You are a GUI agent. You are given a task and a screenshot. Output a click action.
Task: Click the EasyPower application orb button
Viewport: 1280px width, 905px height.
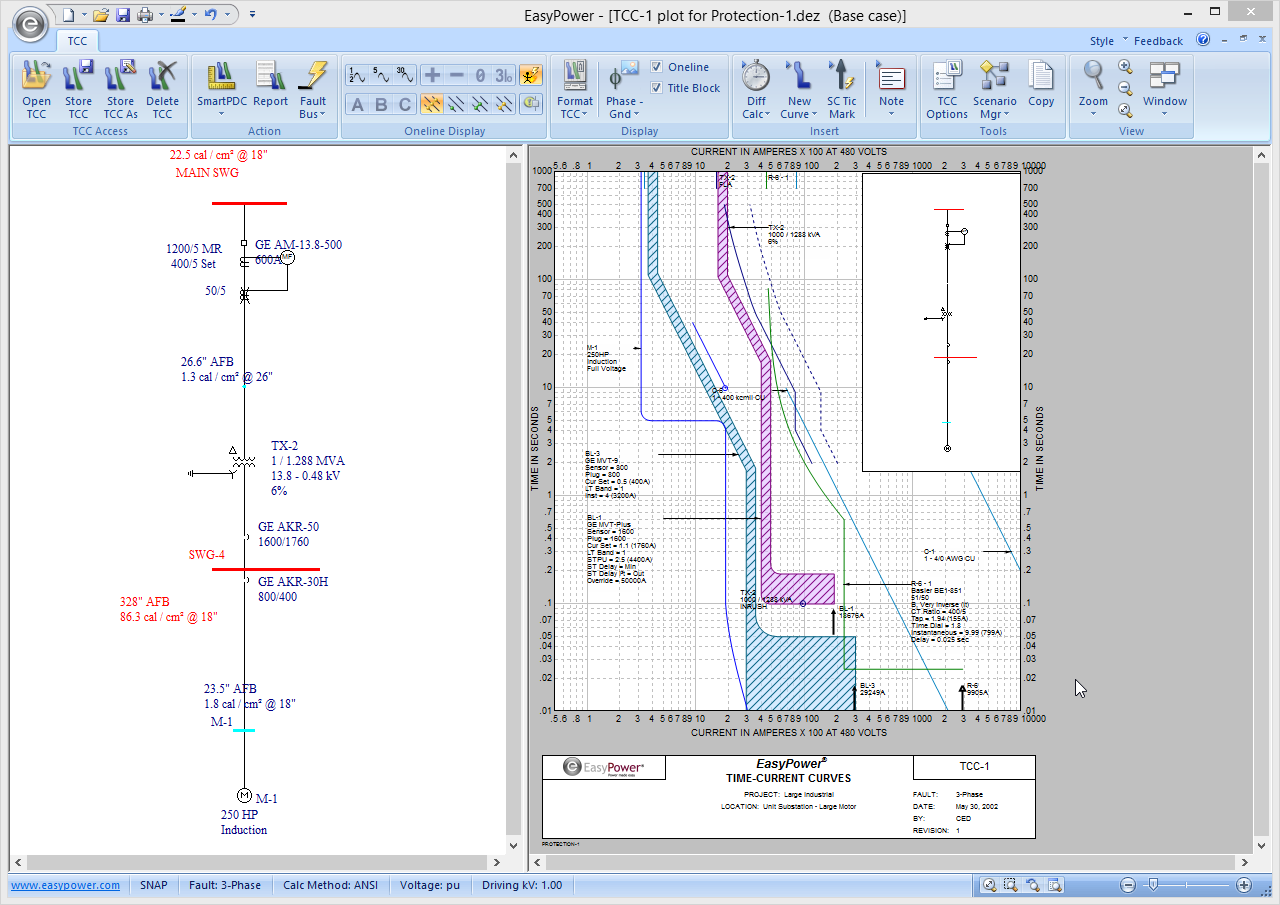coord(31,23)
